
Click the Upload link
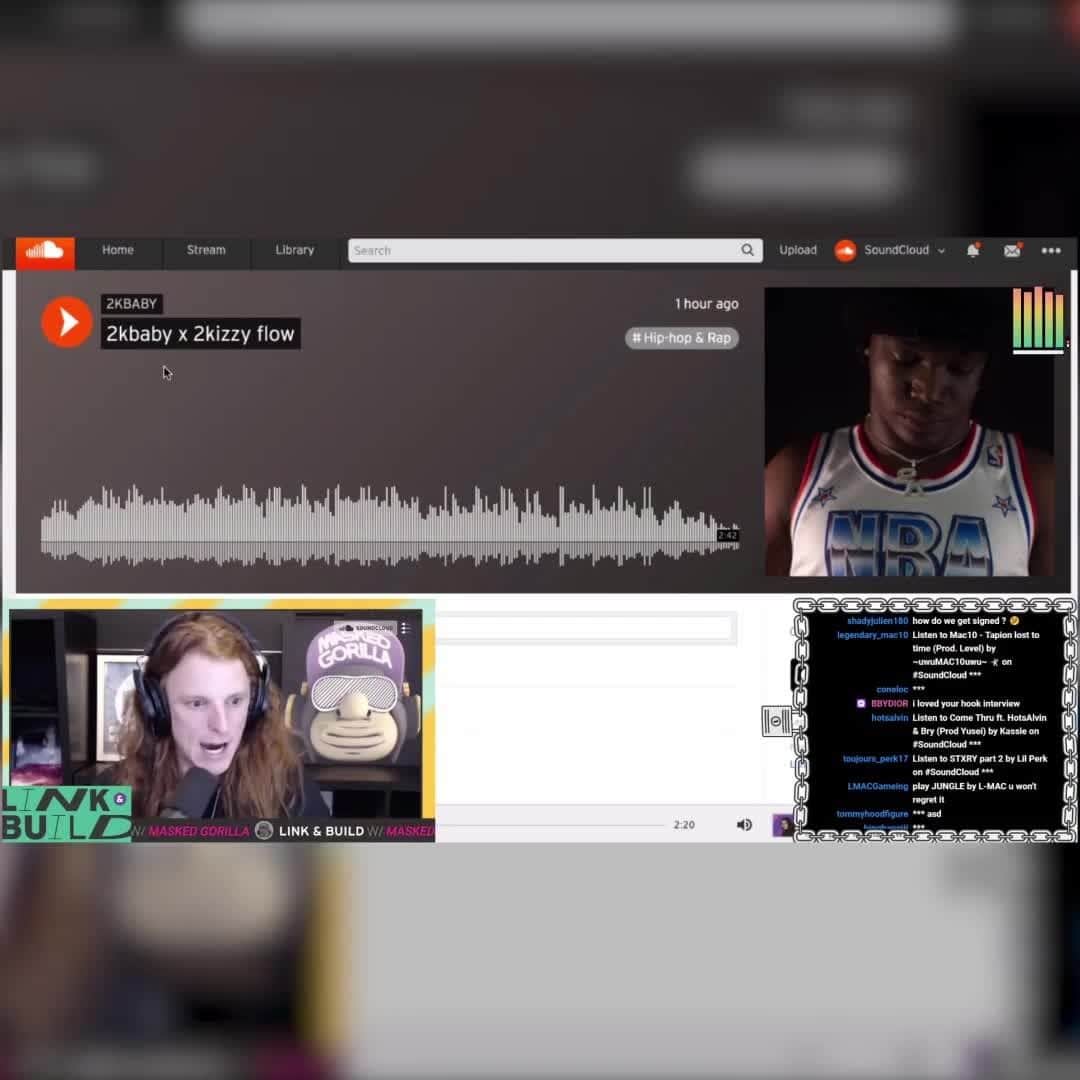click(x=798, y=250)
